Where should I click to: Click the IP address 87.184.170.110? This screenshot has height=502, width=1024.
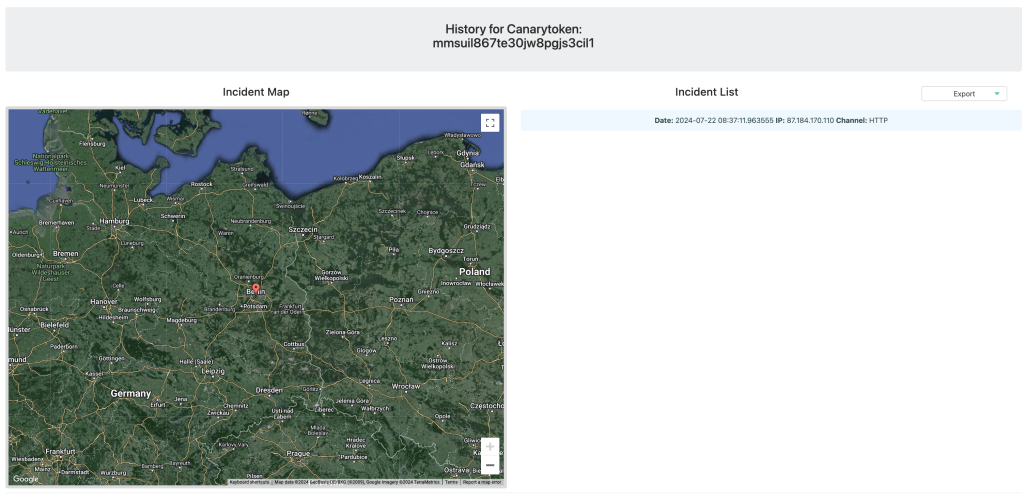(811, 120)
